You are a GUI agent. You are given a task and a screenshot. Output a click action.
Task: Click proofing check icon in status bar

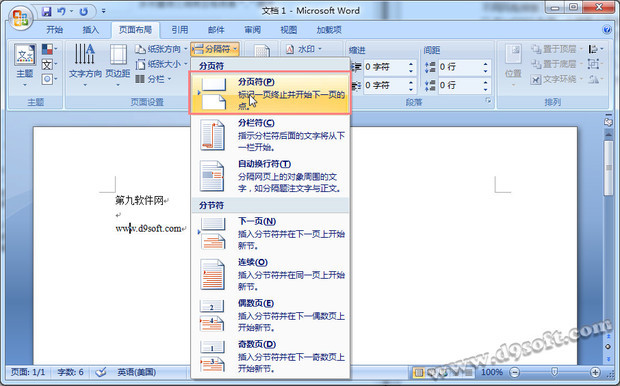(101, 372)
